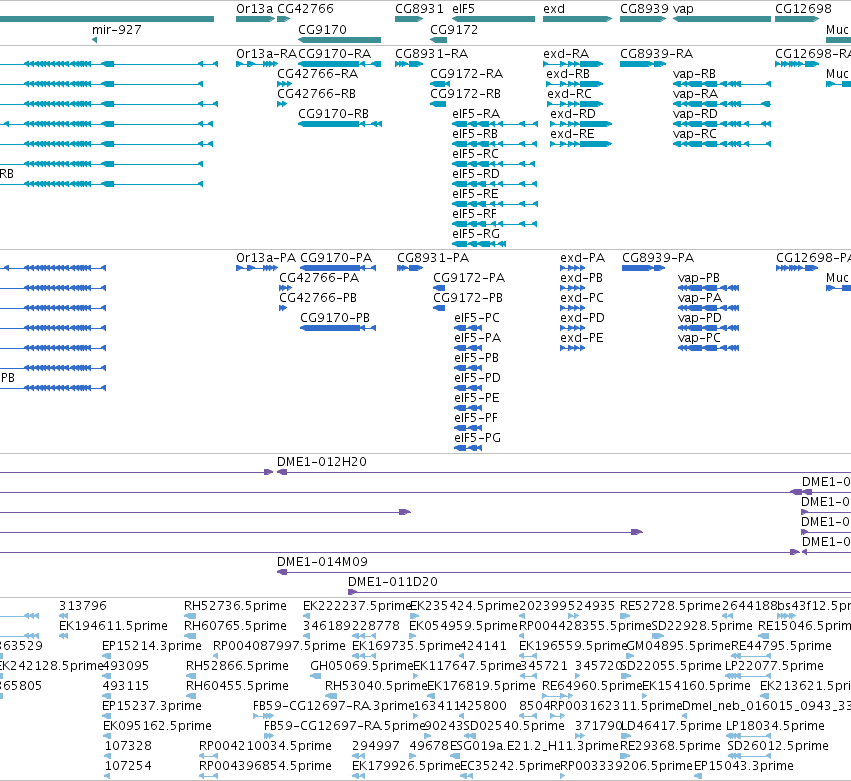Viewport: 851px width, 781px height.
Task: Click the vap gene label
Action: tap(683, 9)
